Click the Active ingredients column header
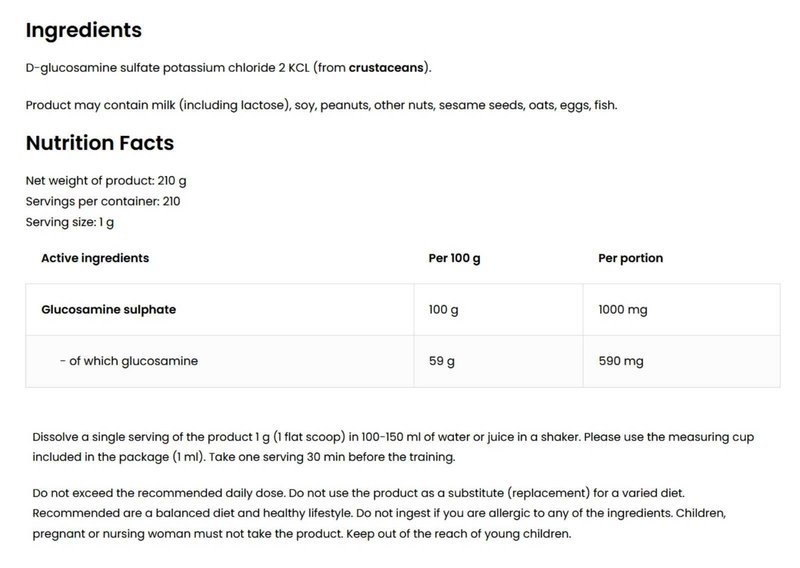Image resolution: width=800 pixels, height=568 pixels. click(x=95, y=258)
